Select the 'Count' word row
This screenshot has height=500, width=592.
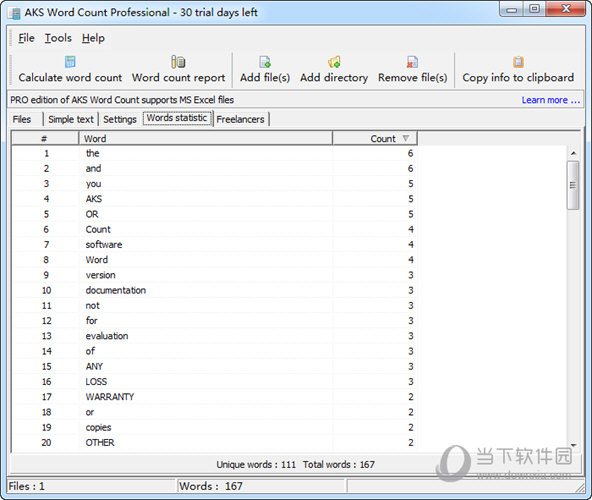coord(214,230)
